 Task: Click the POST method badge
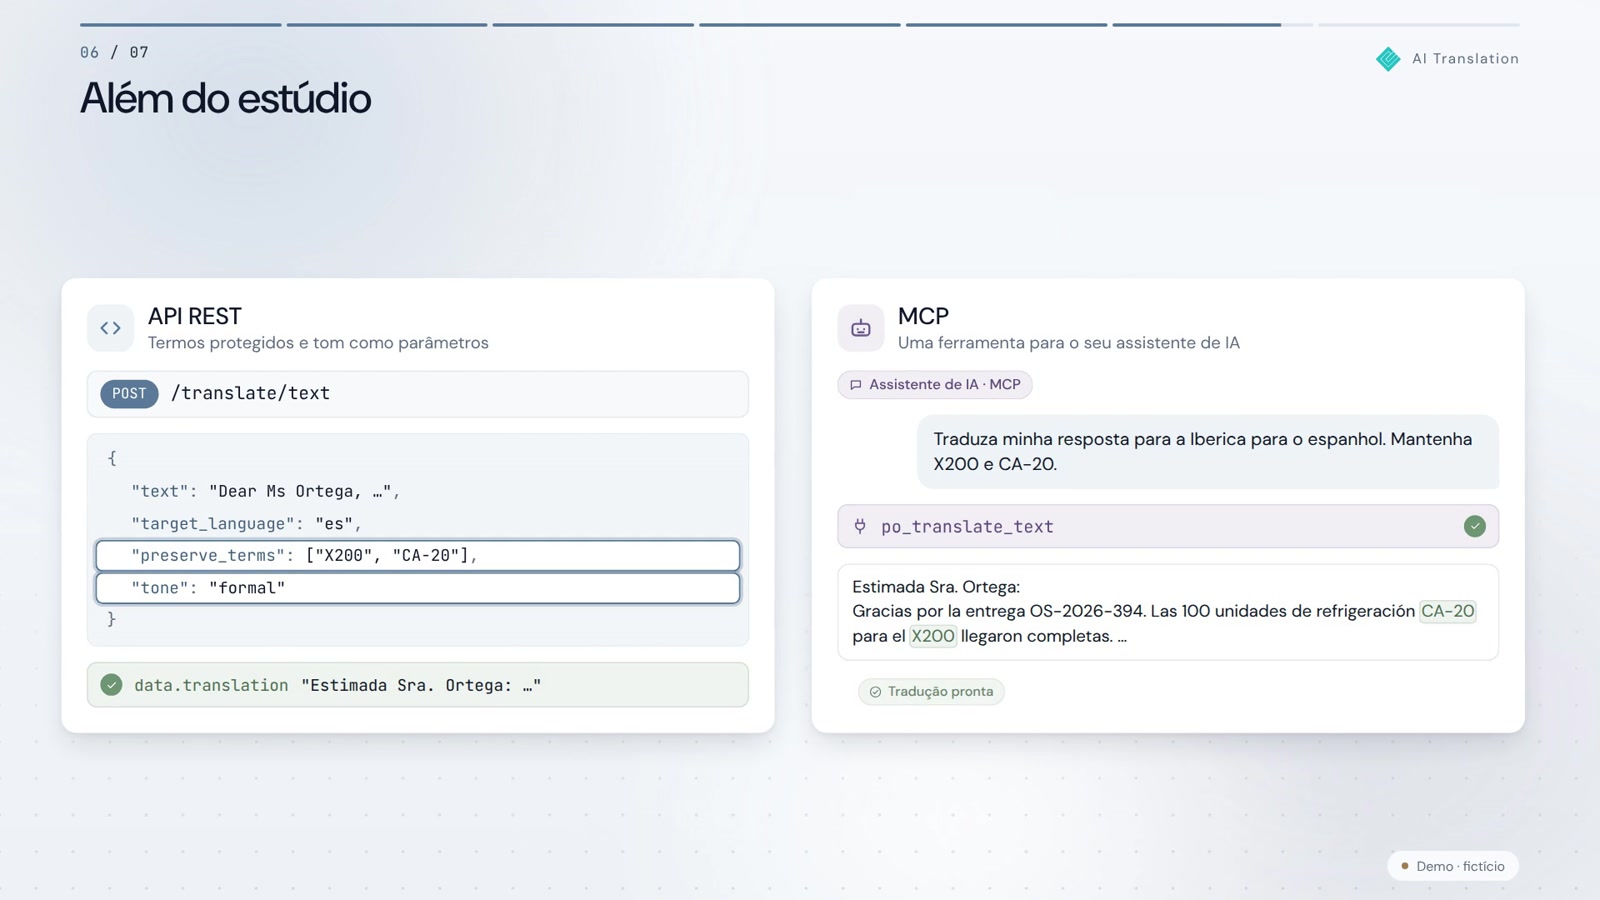(x=129, y=394)
